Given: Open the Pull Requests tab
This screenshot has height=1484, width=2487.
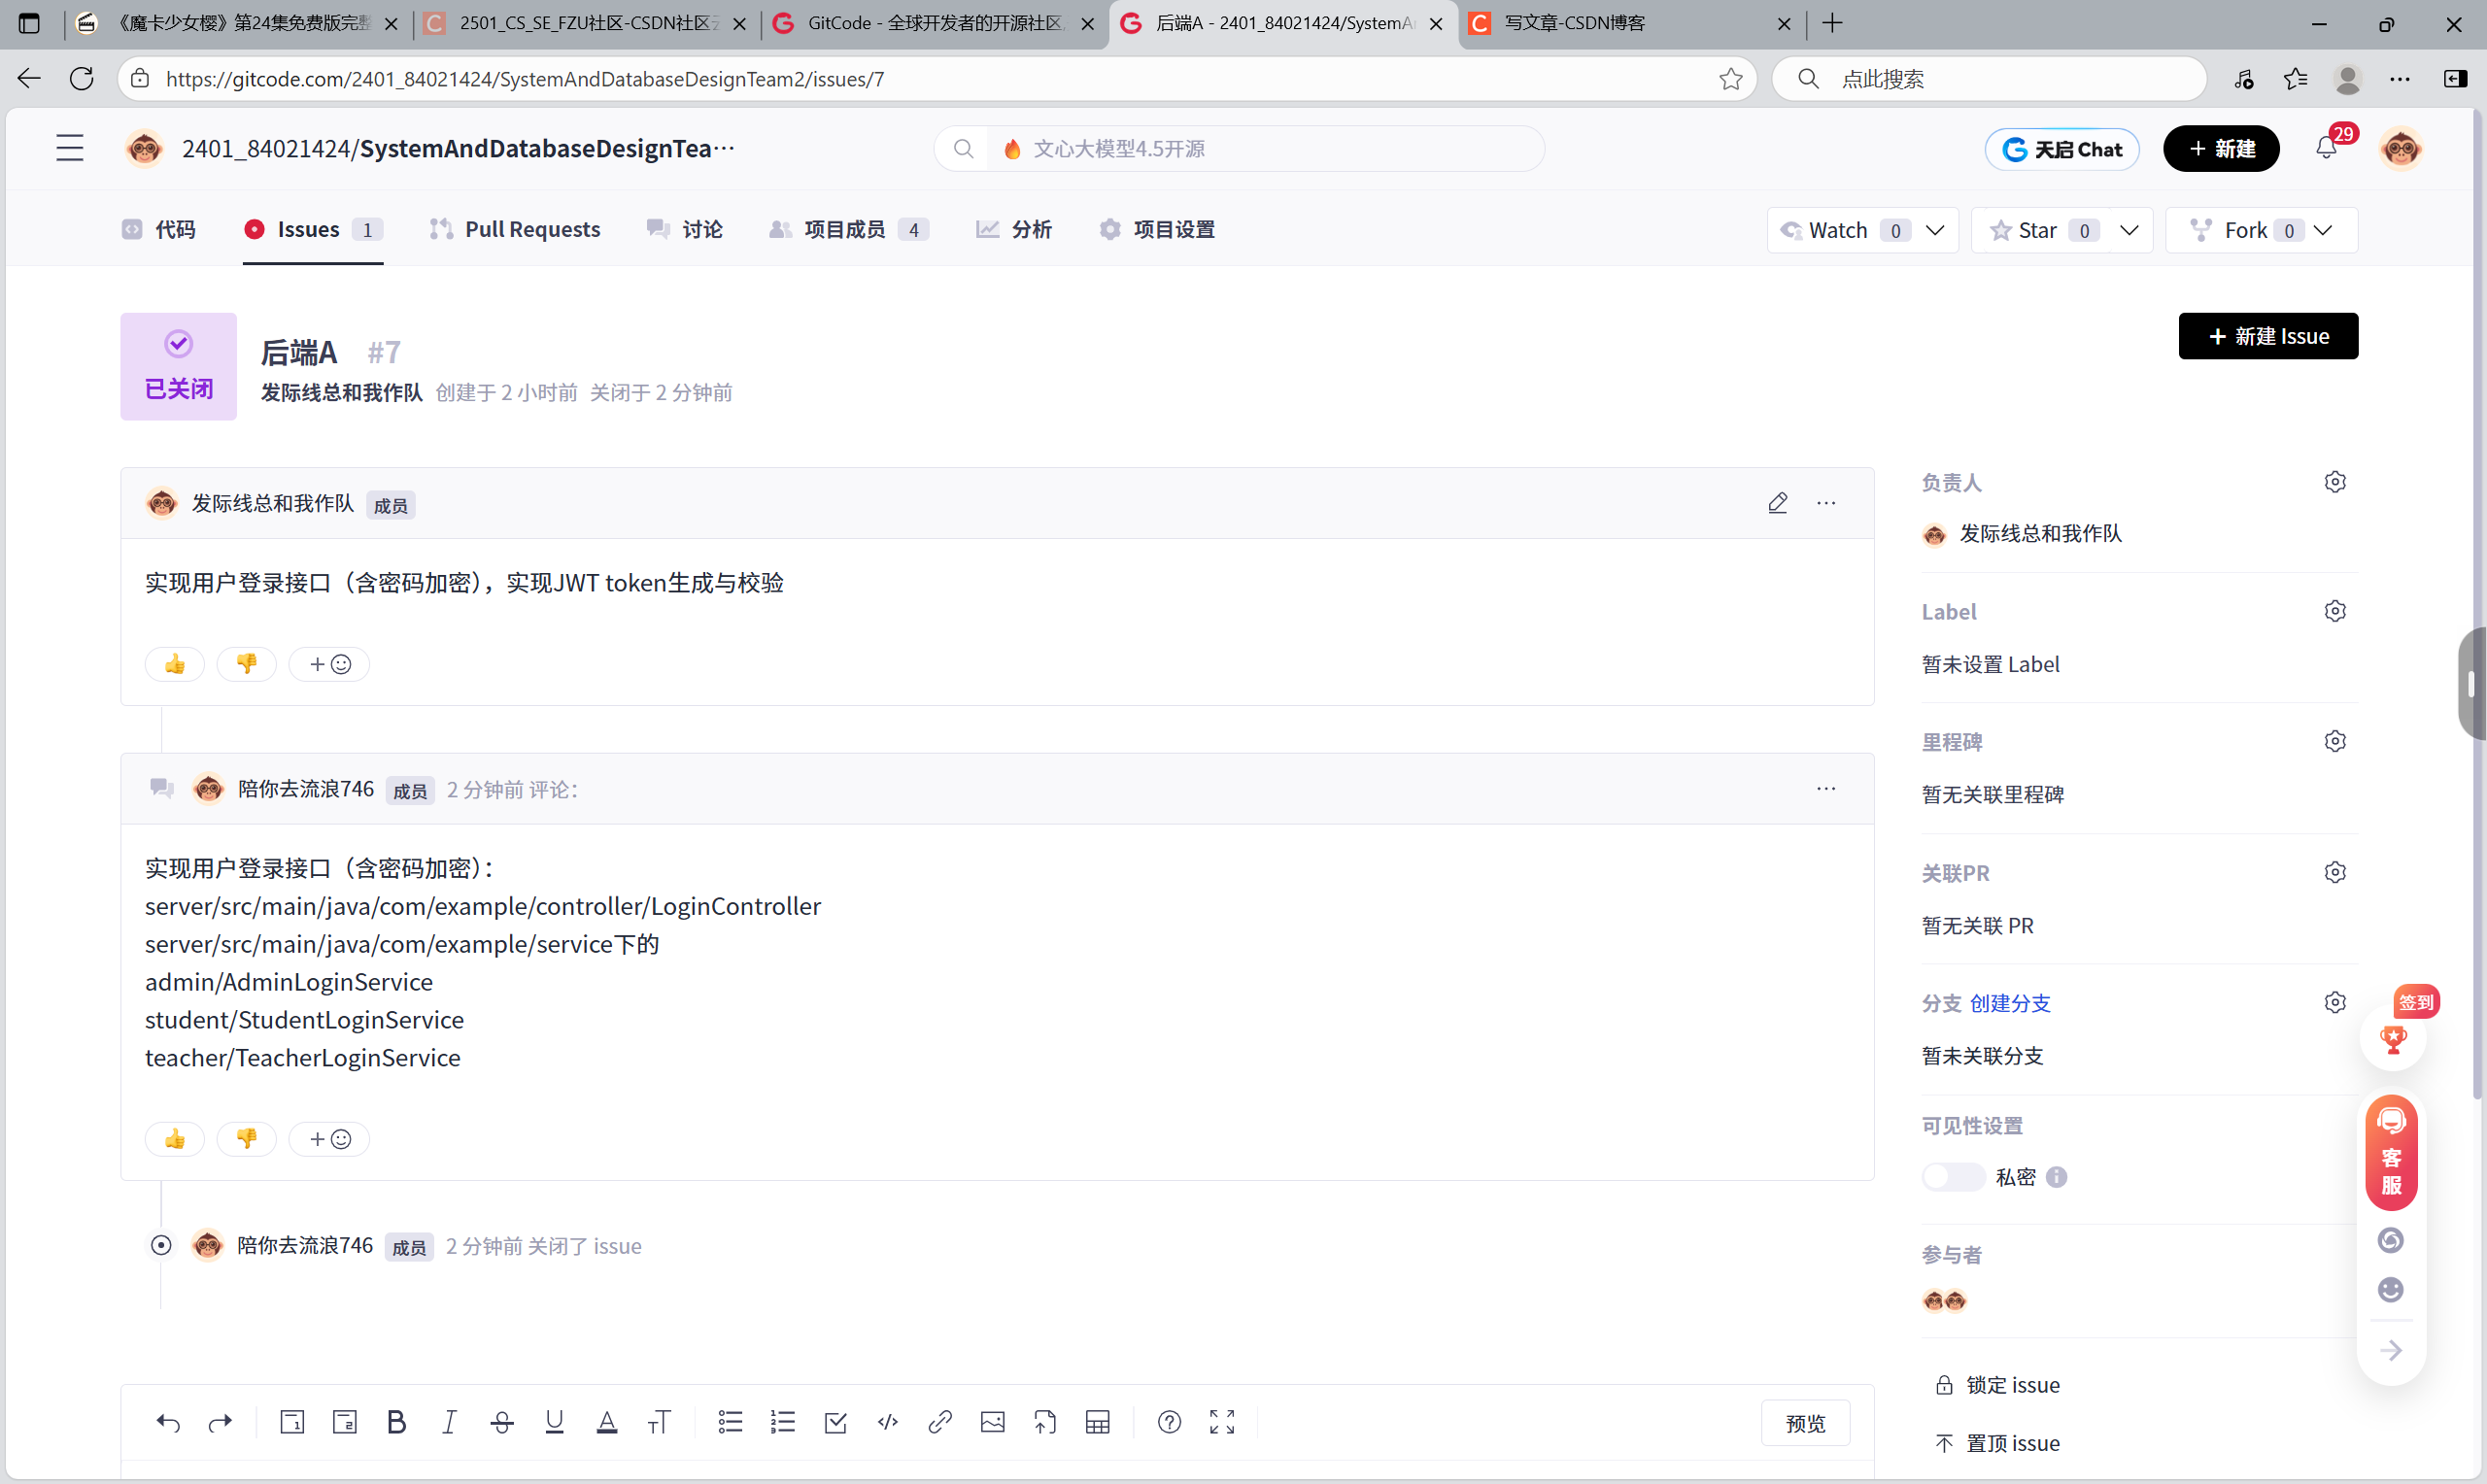Looking at the screenshot, I should (514, 229).
